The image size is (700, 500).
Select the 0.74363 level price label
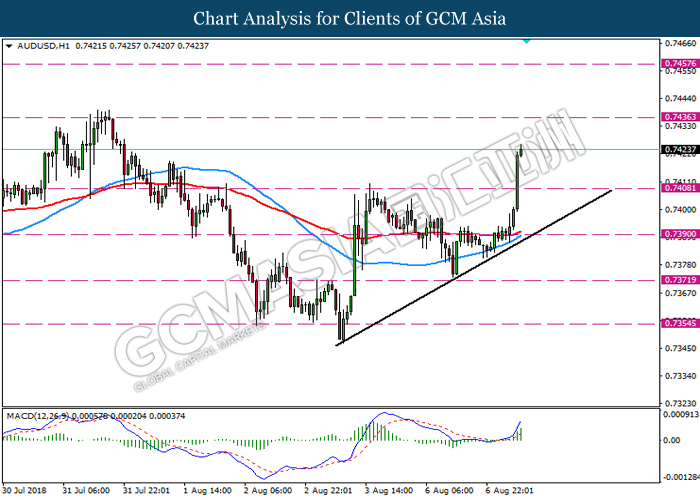click(x=680, y=117)
